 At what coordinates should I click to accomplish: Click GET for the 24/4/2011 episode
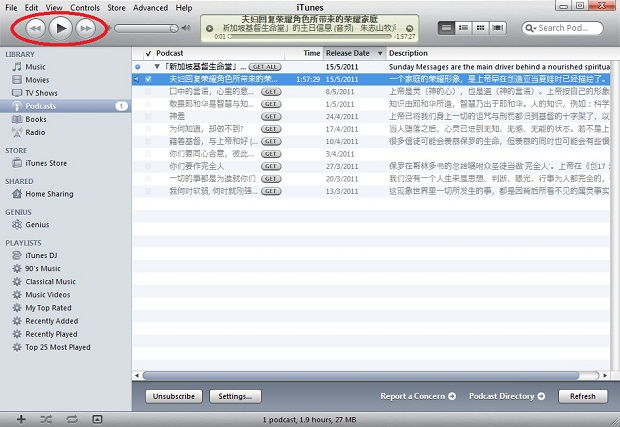(271, 117)
